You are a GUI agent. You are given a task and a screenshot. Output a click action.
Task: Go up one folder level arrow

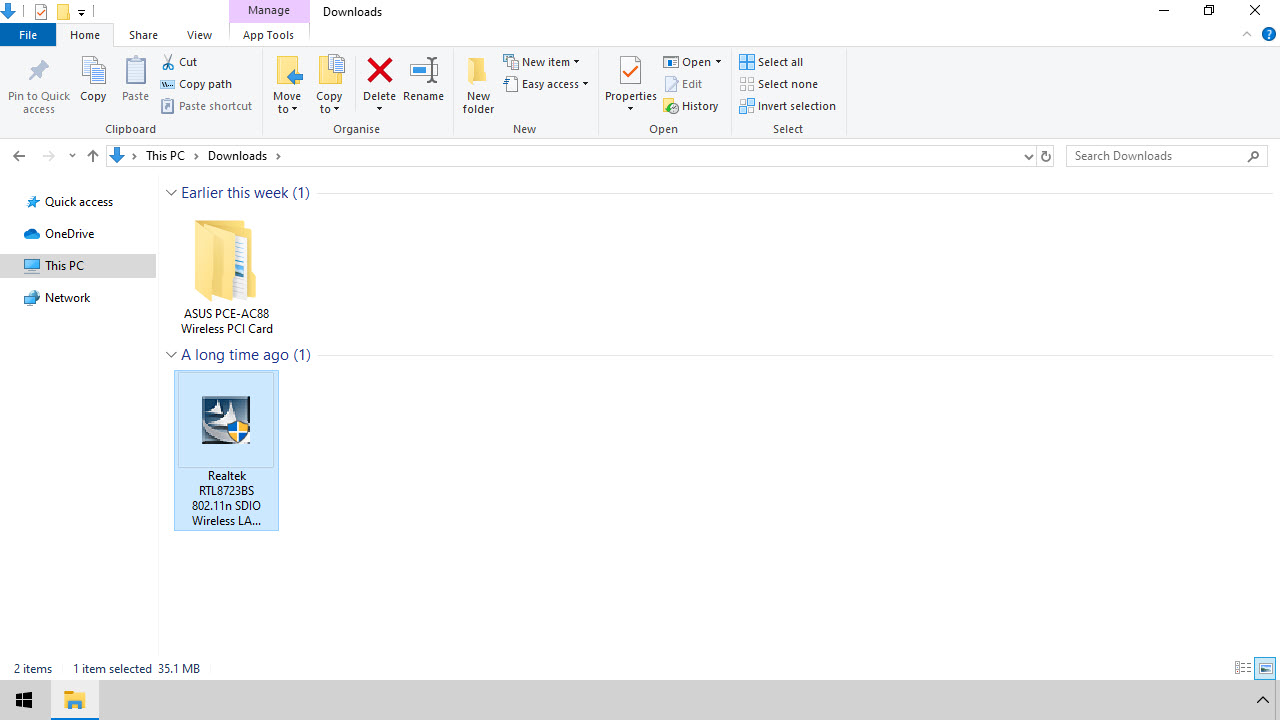point(93,156)
